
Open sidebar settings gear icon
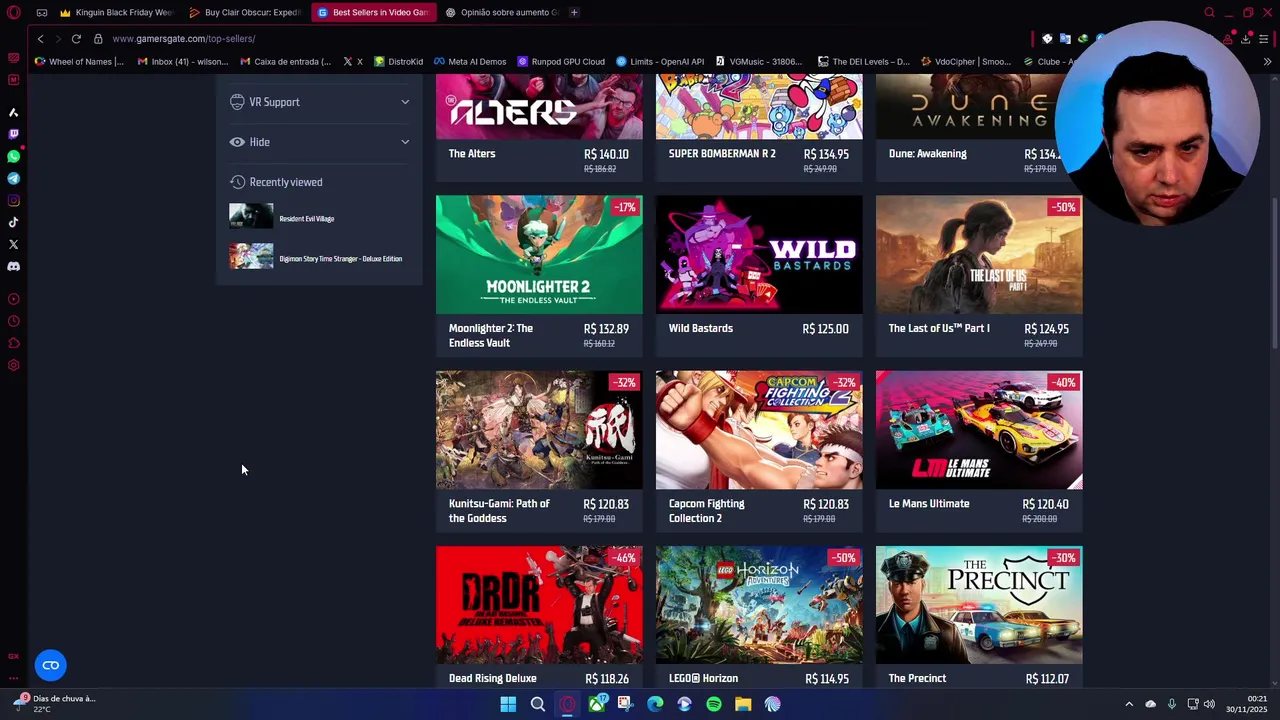(x=13, y=365)
